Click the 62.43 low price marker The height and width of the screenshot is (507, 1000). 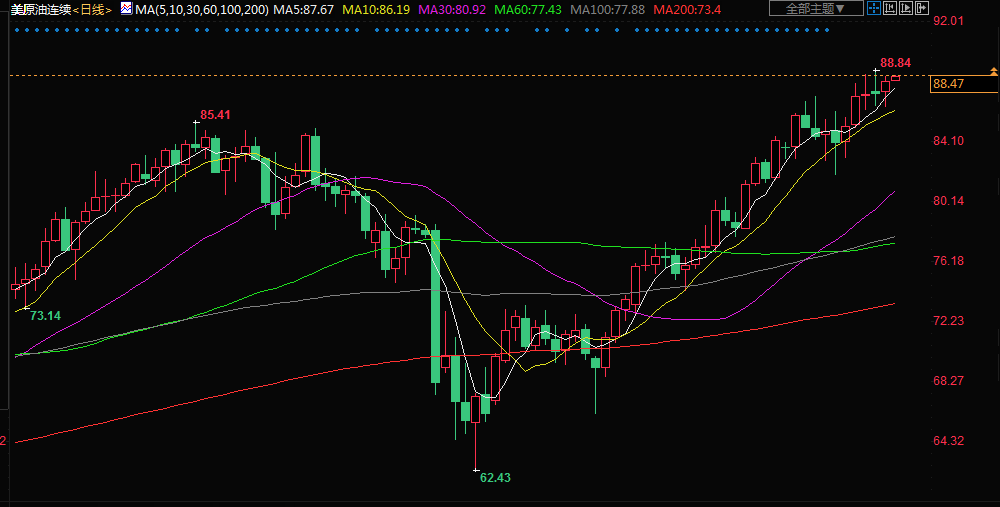tap(495, 478)
